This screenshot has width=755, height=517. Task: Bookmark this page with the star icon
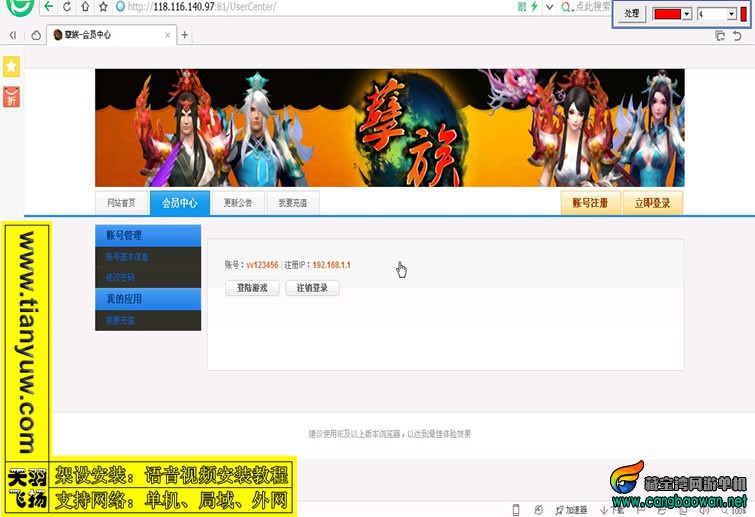[x=103, y=7]
